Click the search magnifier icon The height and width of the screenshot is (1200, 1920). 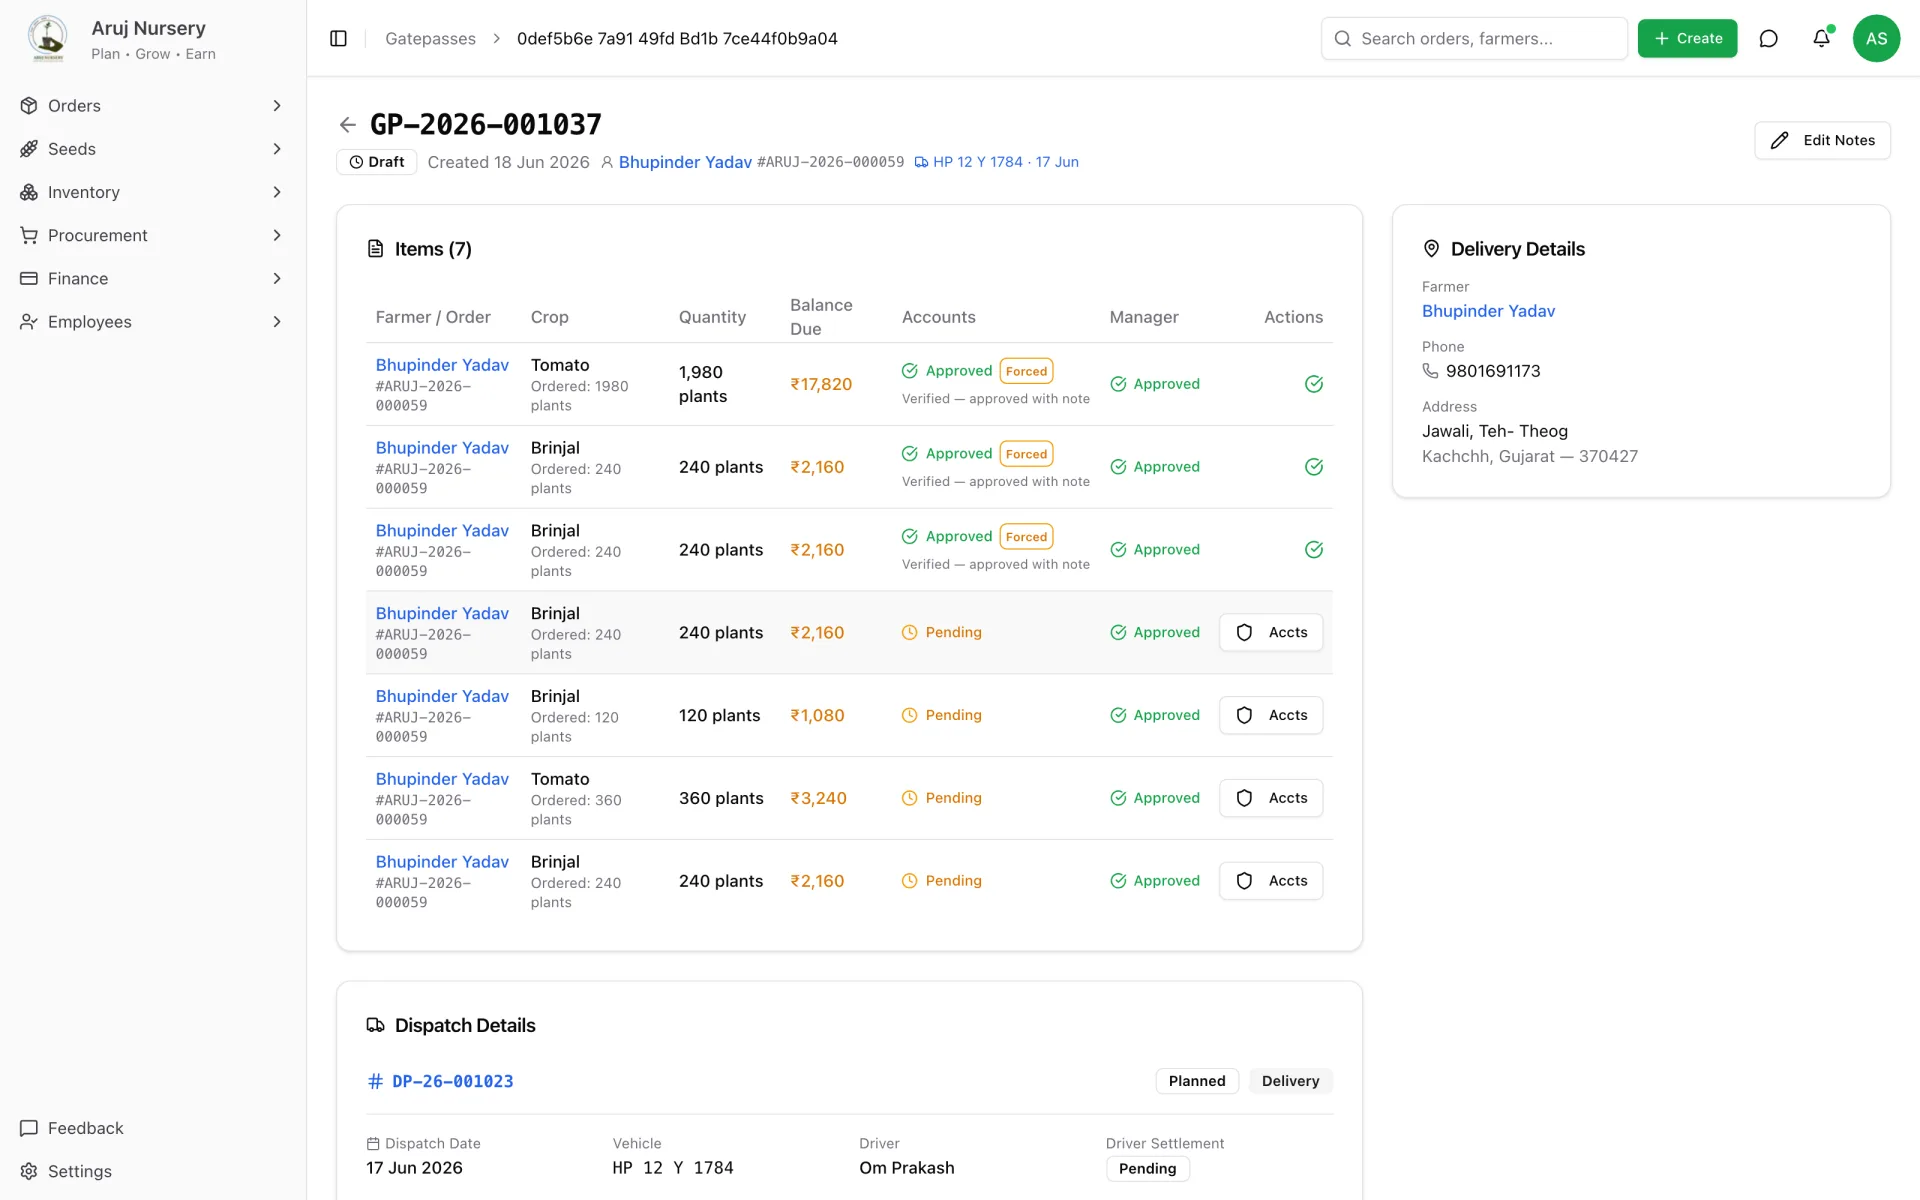1342,38
